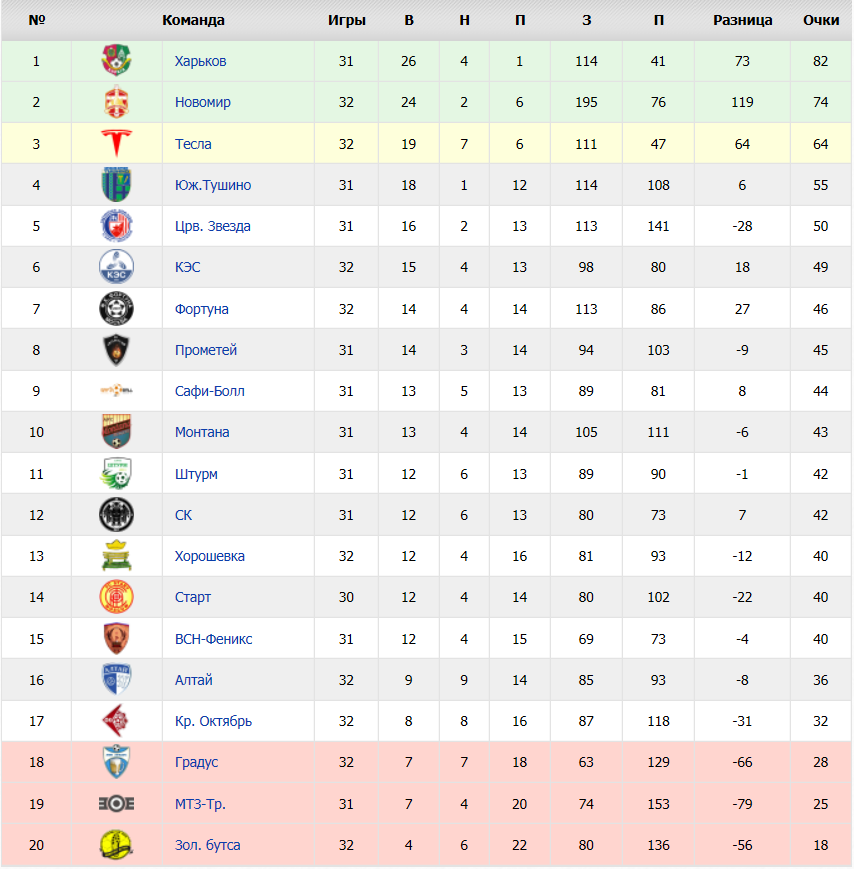The width and height of the screenshot is (854, 869).
Task: Click the КЭС round team badge
Action: click(x=116, y=267)
